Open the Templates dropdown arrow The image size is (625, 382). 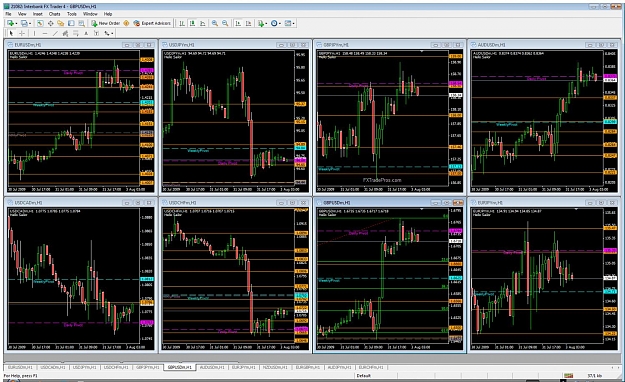tap(294, 24)
